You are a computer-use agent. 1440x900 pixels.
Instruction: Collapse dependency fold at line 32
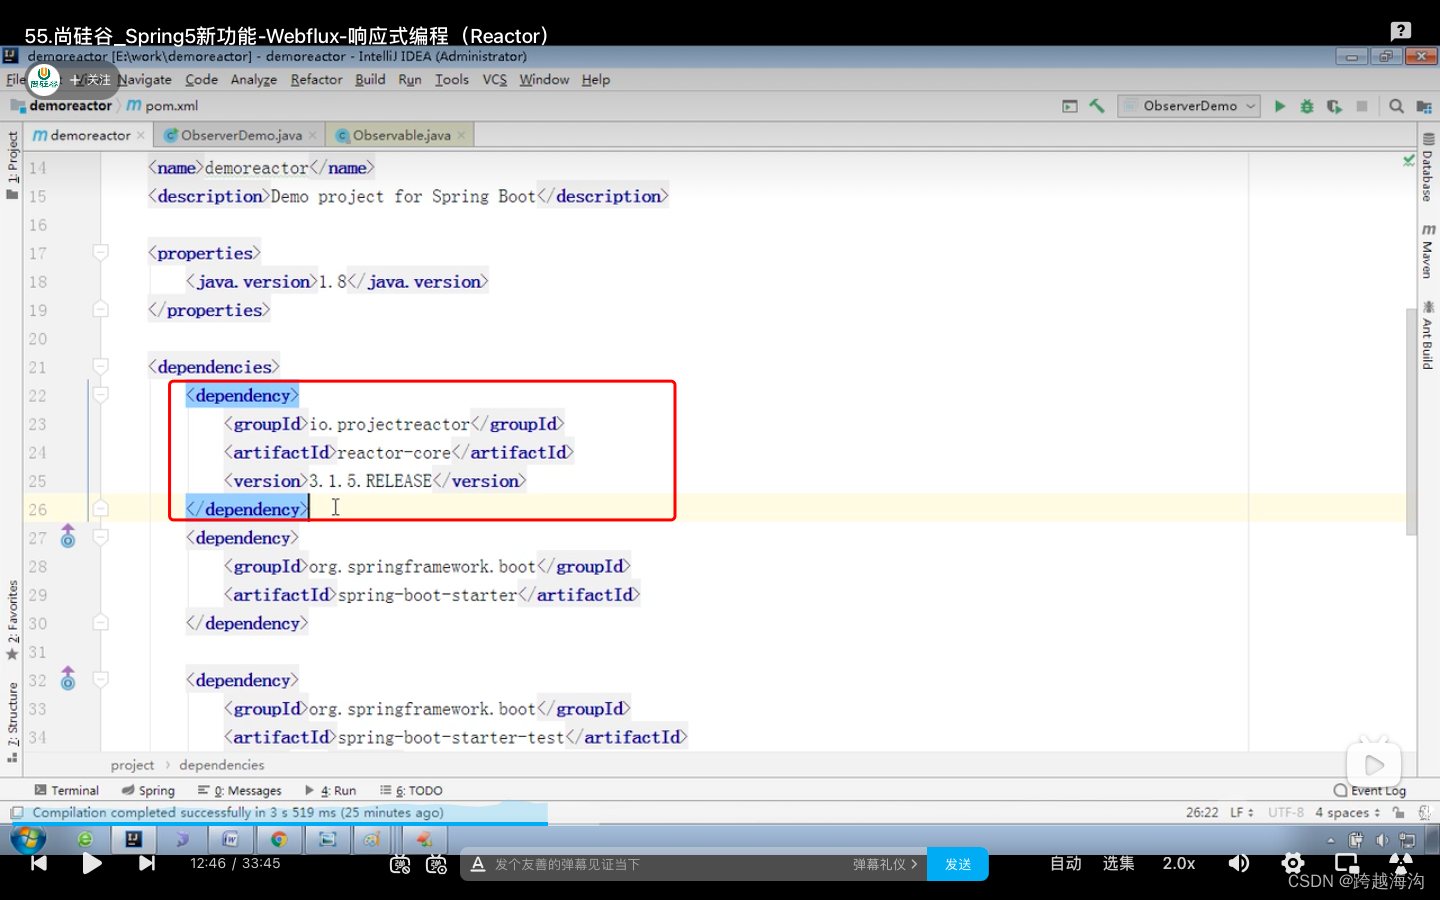click(101, 680)
